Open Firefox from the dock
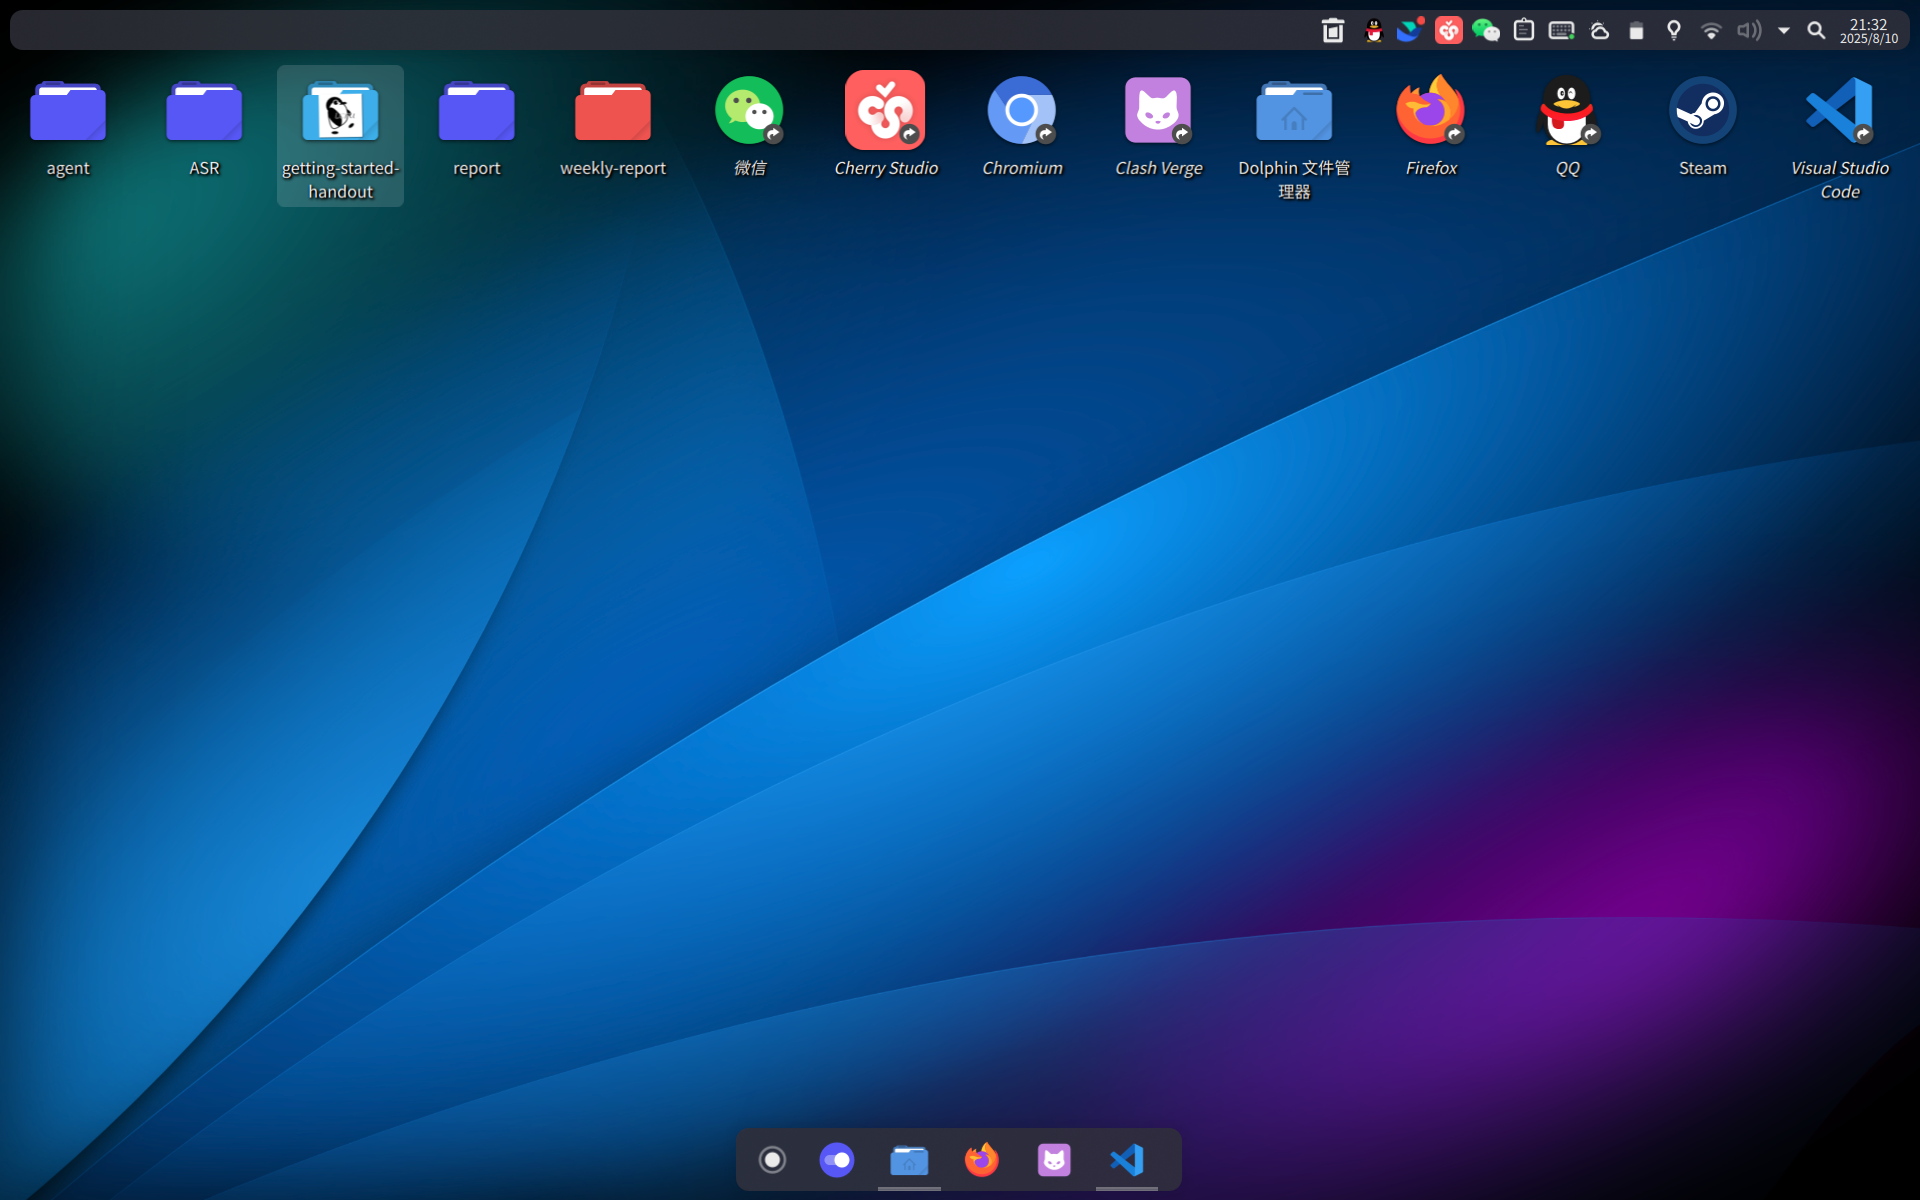This screenshot has height=1200, width=1920. 981,1159
